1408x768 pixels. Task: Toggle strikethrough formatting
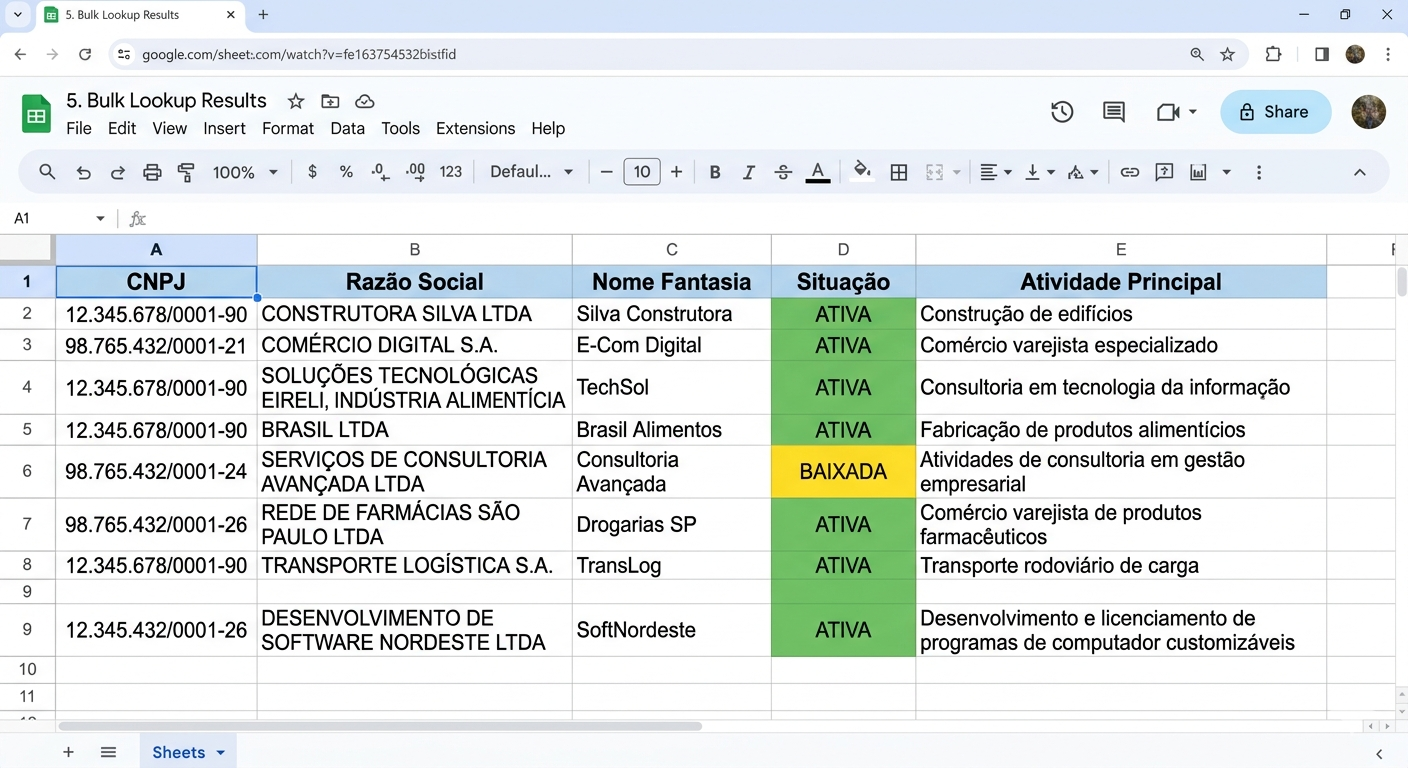[783, 171]
